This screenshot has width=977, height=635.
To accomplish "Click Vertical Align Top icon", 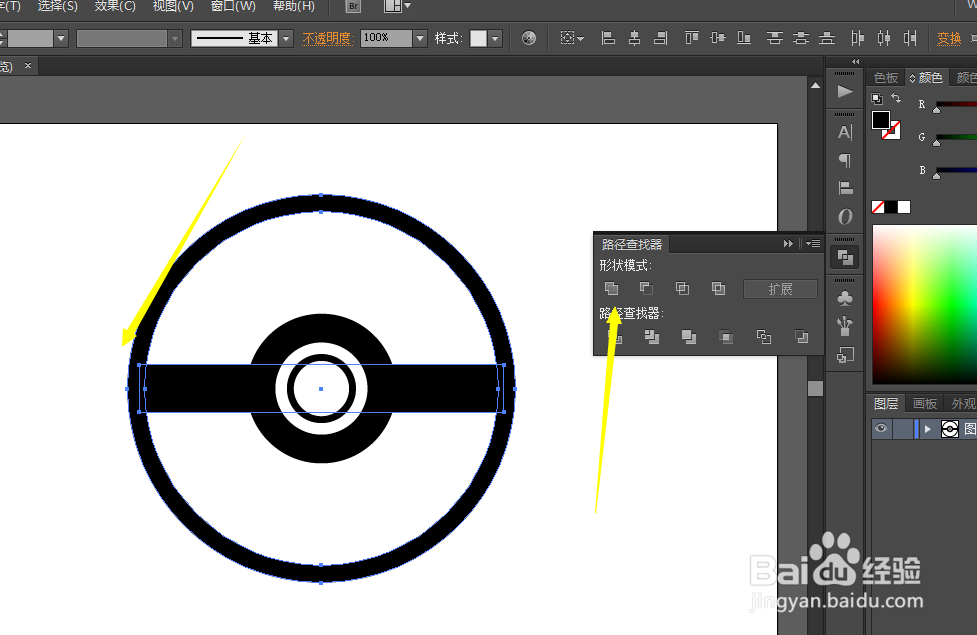I will (692, 39).
